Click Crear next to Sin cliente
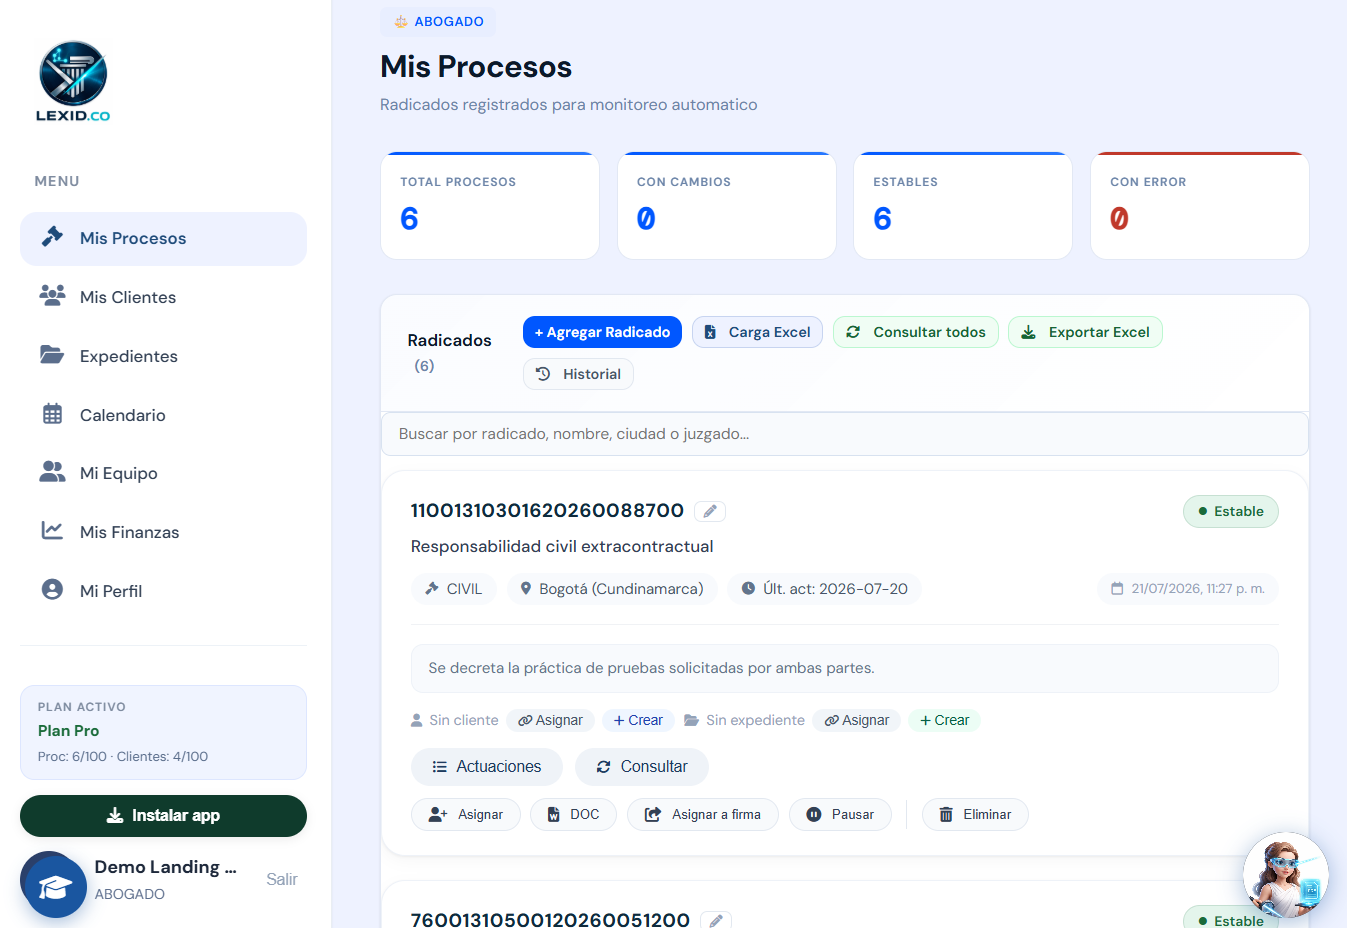 [638, 720]
